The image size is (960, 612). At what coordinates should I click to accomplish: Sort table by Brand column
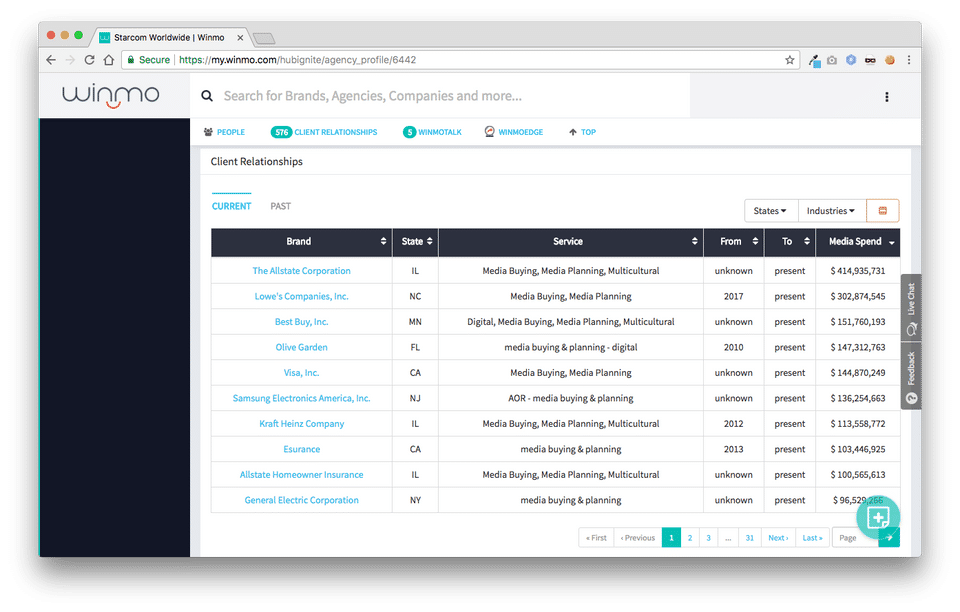point(302,242)
